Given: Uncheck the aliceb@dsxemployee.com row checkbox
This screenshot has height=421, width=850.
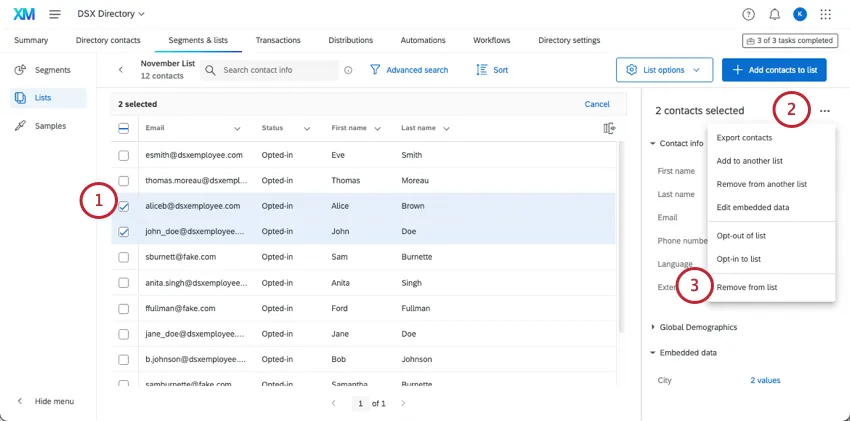Looking at the screenshot, I should [124, 206].
